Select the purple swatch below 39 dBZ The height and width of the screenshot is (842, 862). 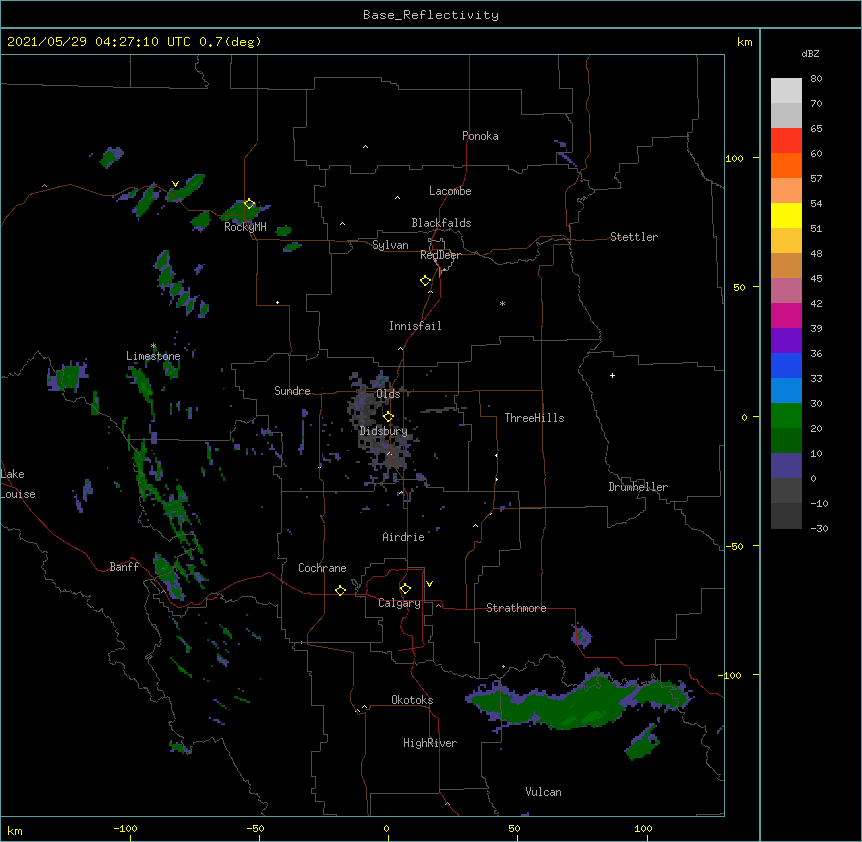tap(786, 341)
